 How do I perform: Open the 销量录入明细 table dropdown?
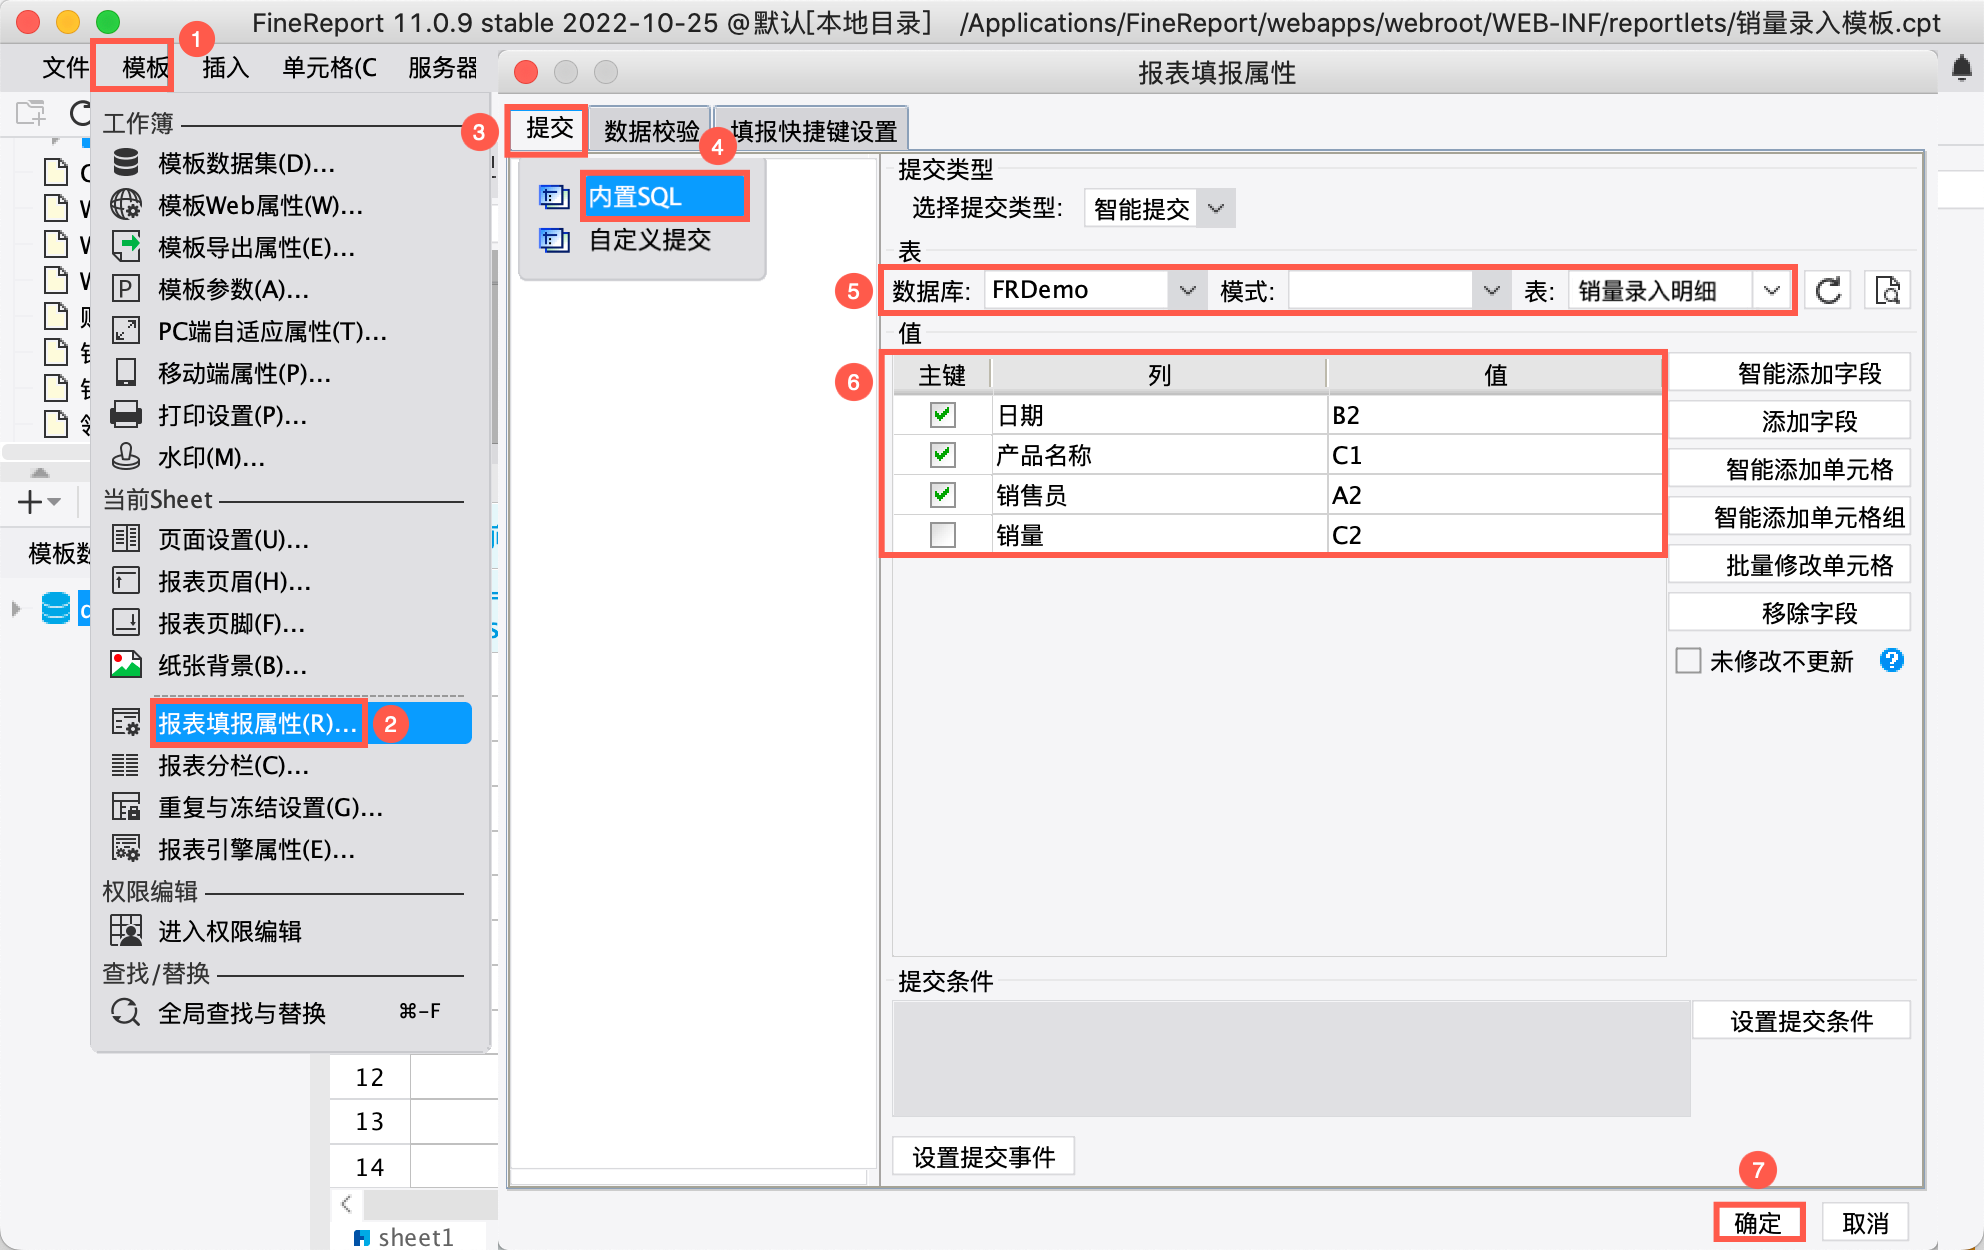pyautogui.click(x=1771, y=291)
